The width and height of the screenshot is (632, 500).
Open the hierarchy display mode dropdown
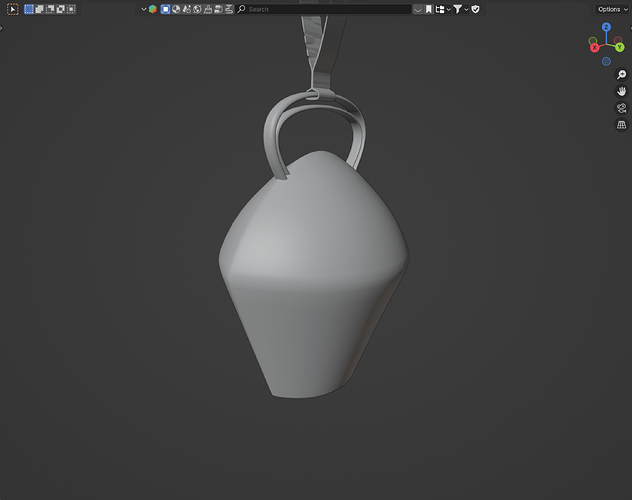(443, 9)
